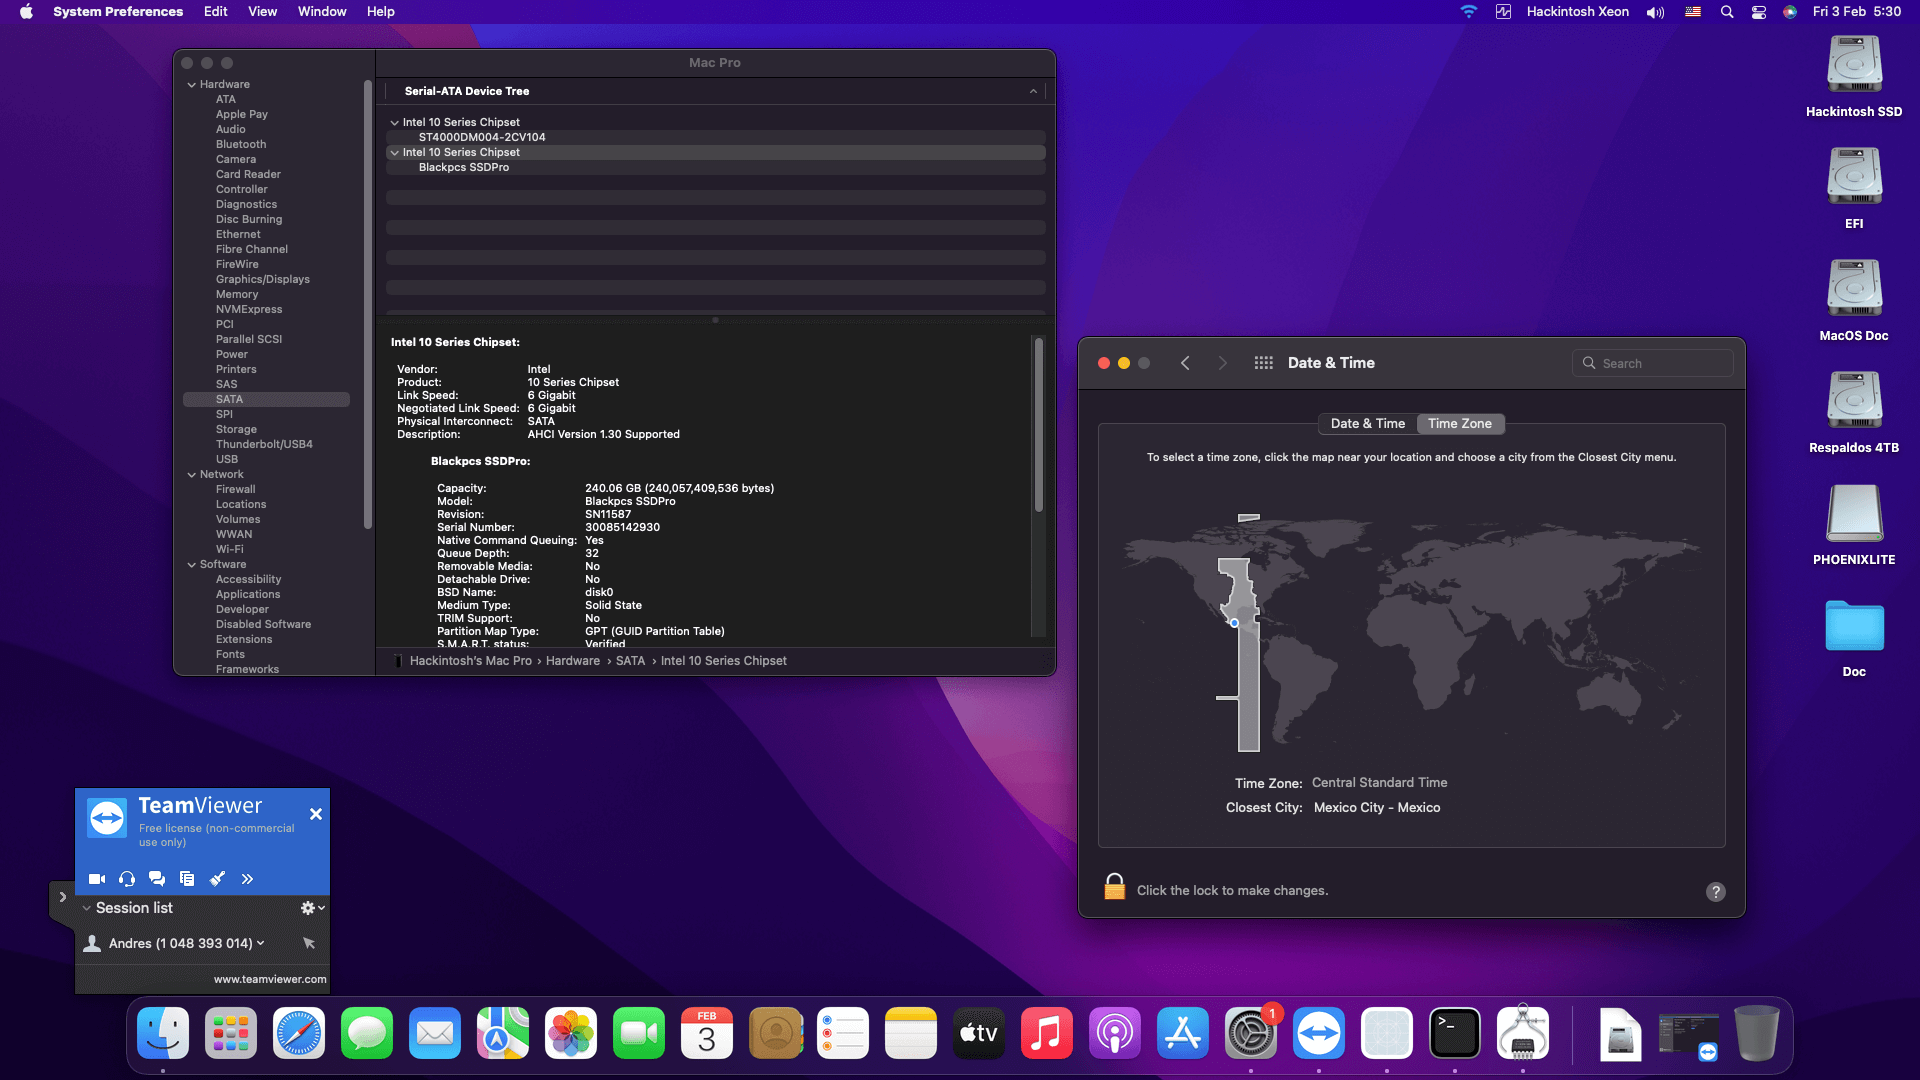Collapse the Network section in sidebar
Viewport: 1920px width, 1080px height.
pyautogui.click(x=192, y=475)
